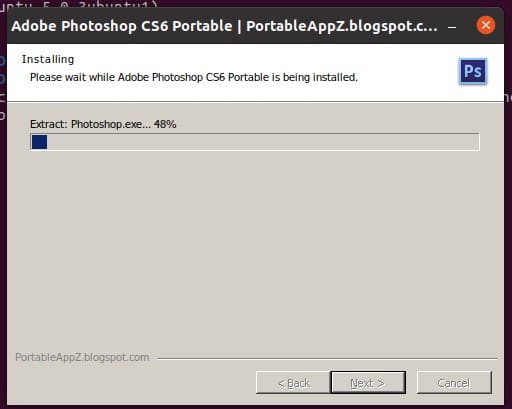
Task: Click the separator line beside PortableAppZ text
Action: click(x=327, y=359)
